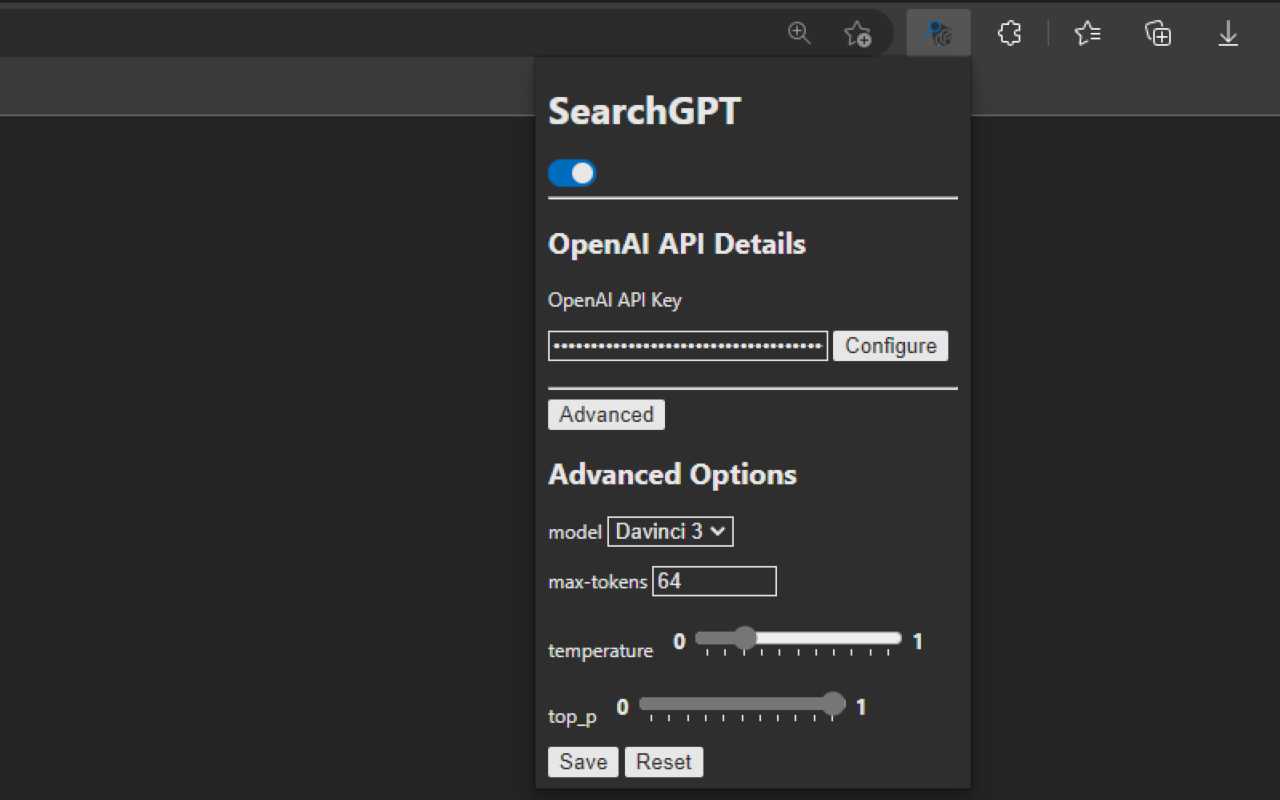Open the Extensions puzzle icon
Screen dimensions: 1280x800
pos(1010,34)
